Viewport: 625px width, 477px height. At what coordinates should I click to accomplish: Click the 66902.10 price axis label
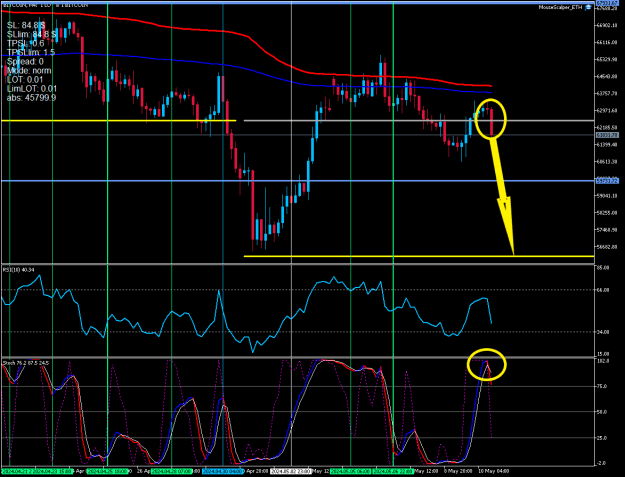pyautogui.click(x=606, y=25)
